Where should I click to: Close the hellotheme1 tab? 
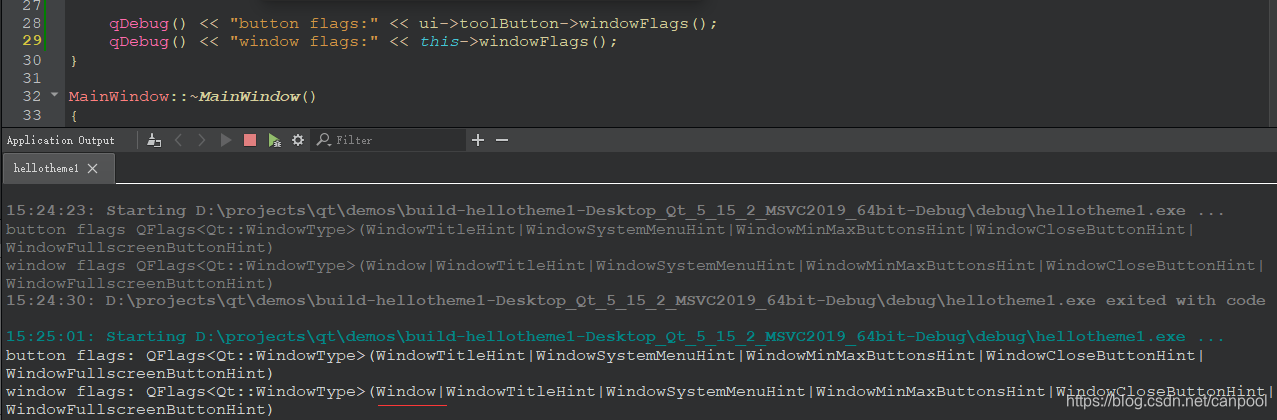(x=93, y=169)
